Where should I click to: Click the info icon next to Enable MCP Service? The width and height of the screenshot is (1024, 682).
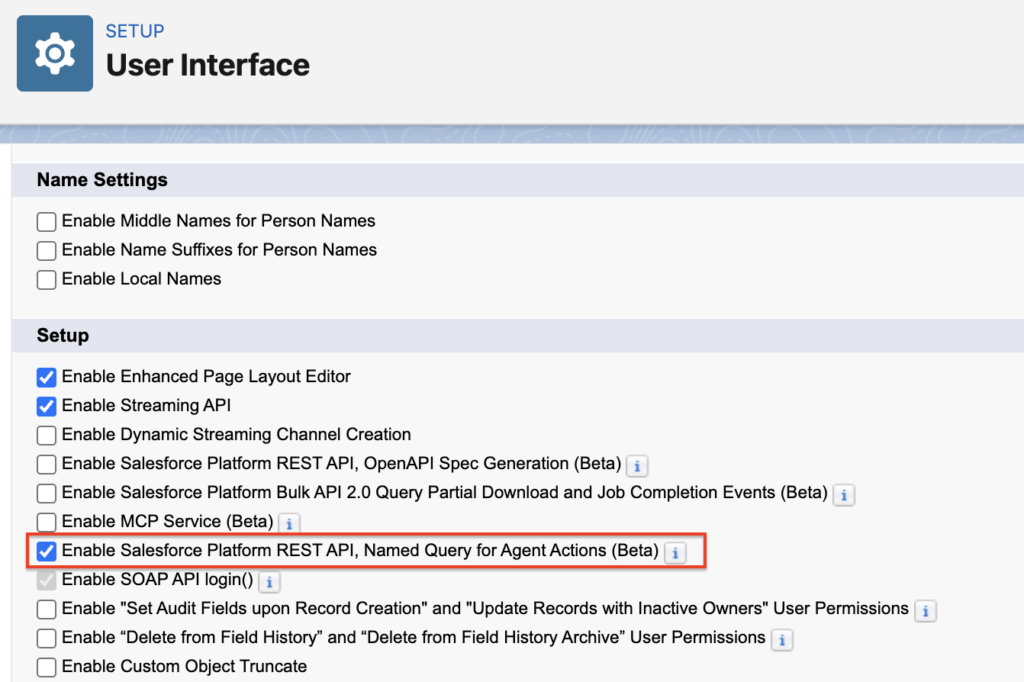point(289,523)
